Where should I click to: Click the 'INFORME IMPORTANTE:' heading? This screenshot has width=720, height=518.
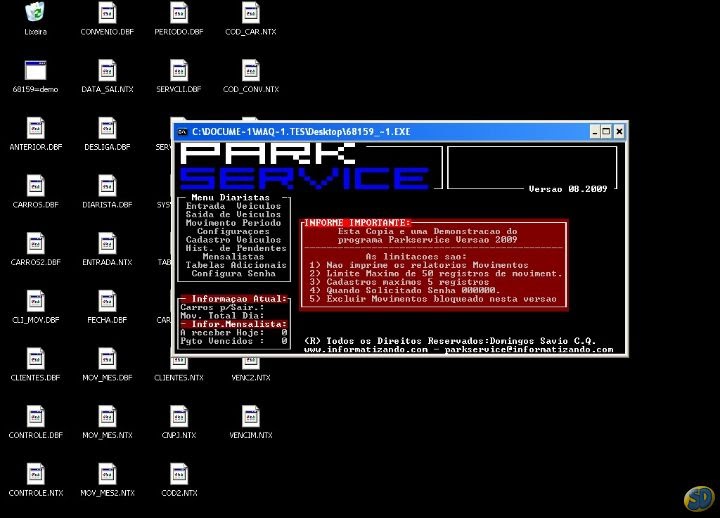(357, 223)
